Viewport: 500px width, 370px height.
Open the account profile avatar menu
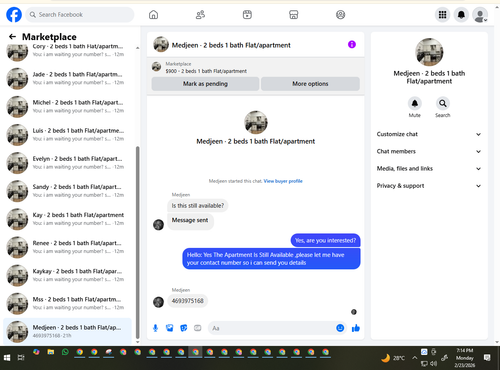coord(480,15)
